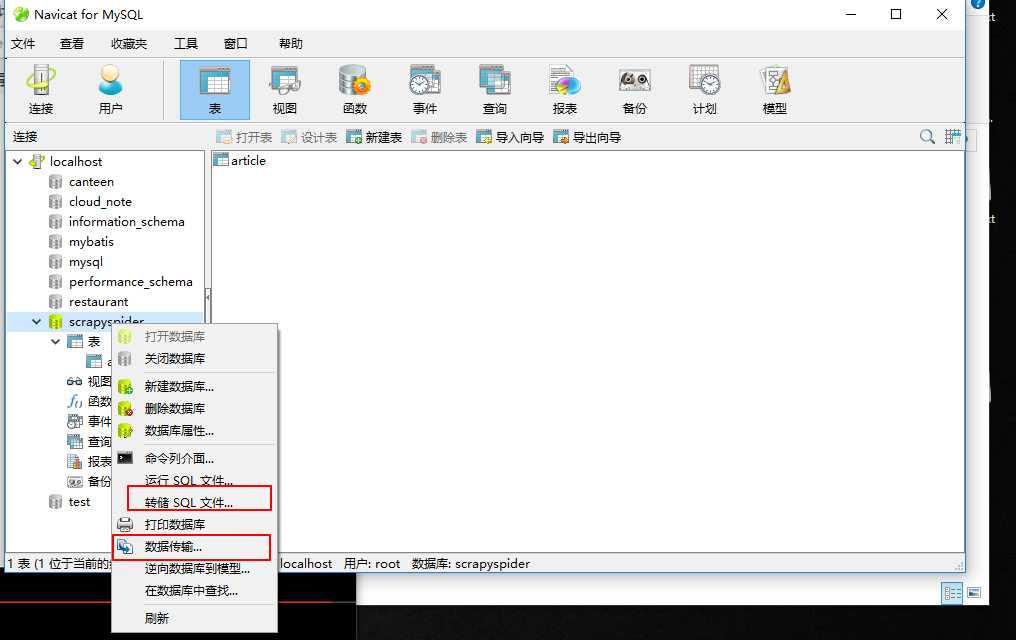Choose 删除数据库 in context menu

pyautogui.click(x=194, y=409)
